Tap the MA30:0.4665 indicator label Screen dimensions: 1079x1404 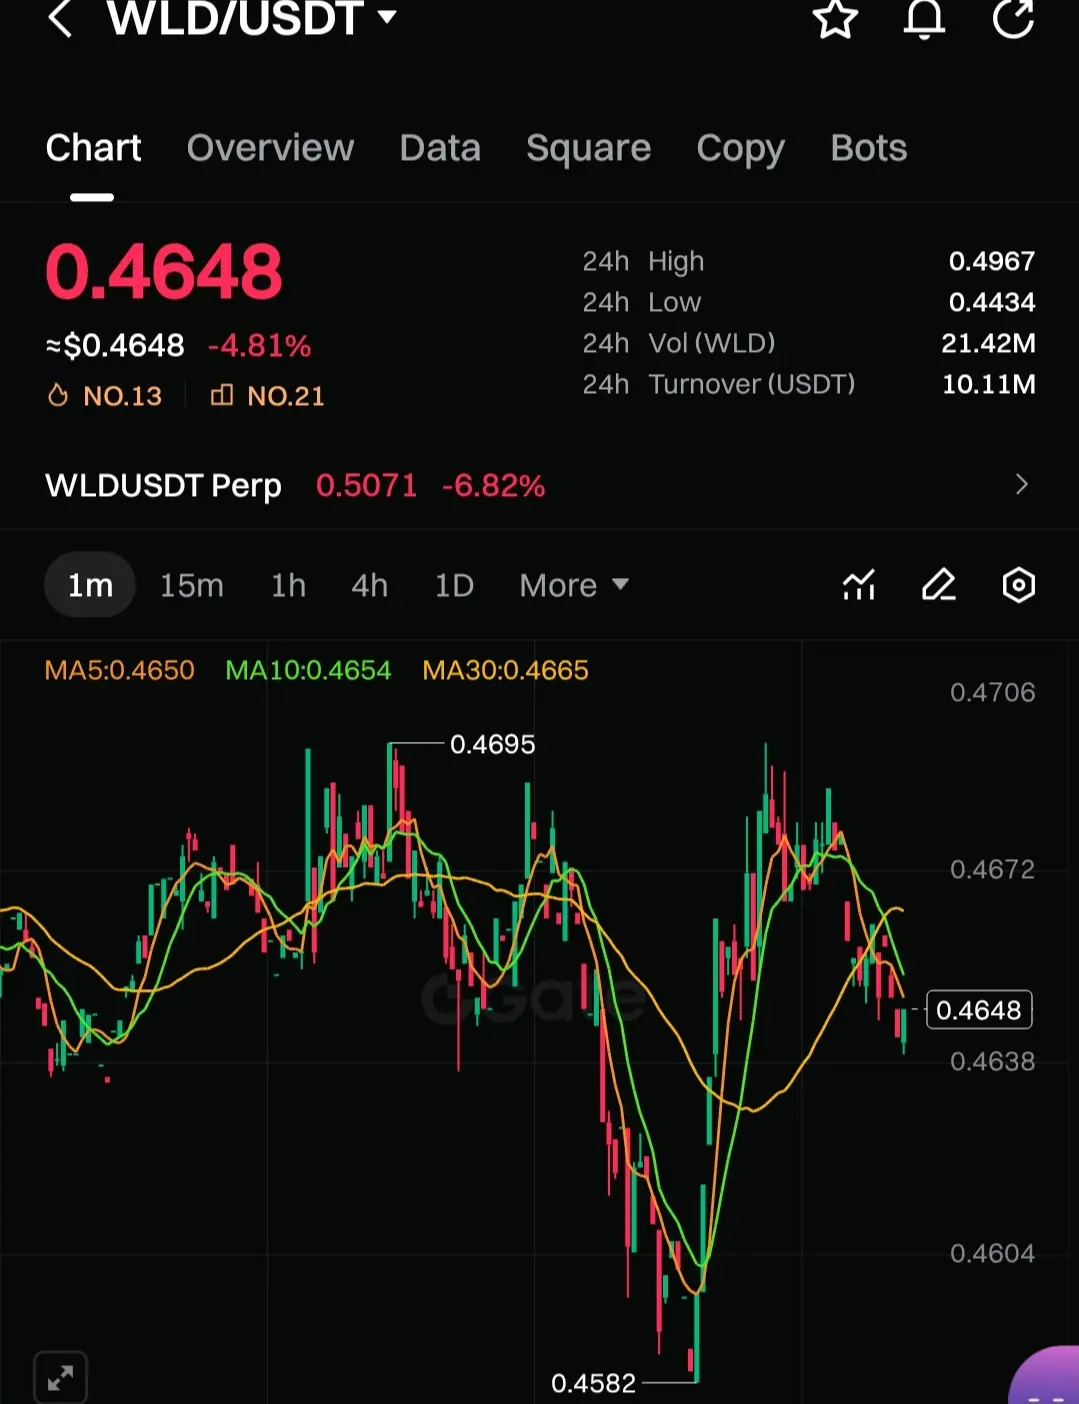pos(505,670)
